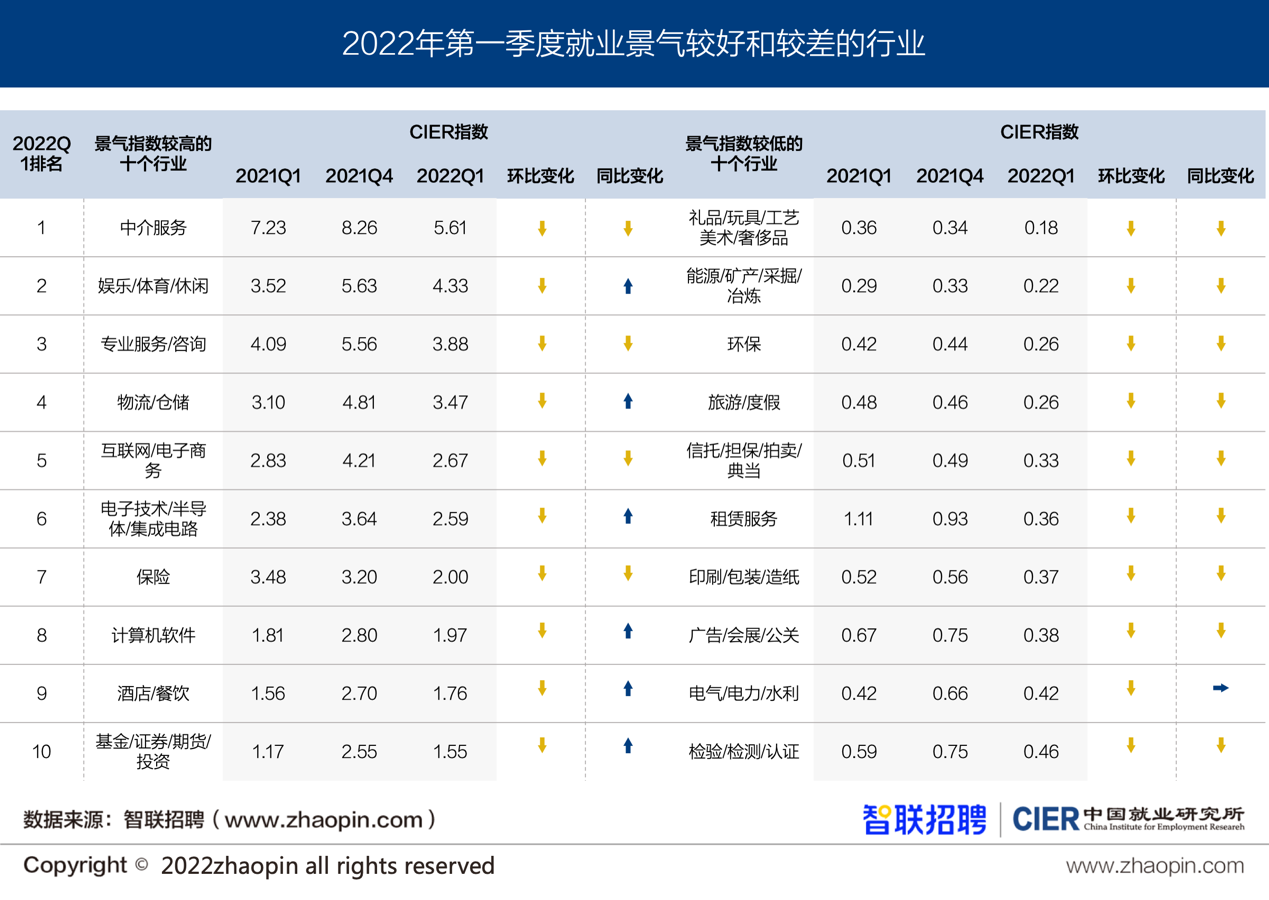Click the right-pointing arrow in 电气/电力/水利 row

tap(1220, 688)
